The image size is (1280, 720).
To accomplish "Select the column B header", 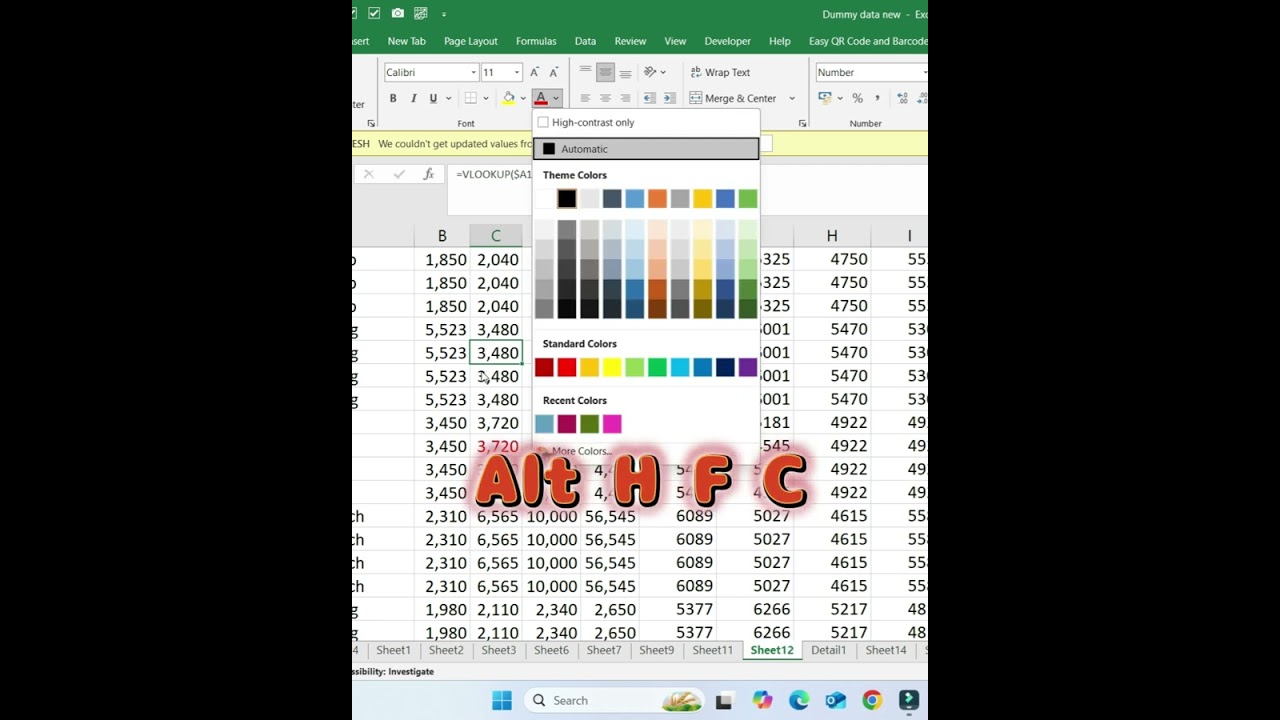I will click(442, 236).
